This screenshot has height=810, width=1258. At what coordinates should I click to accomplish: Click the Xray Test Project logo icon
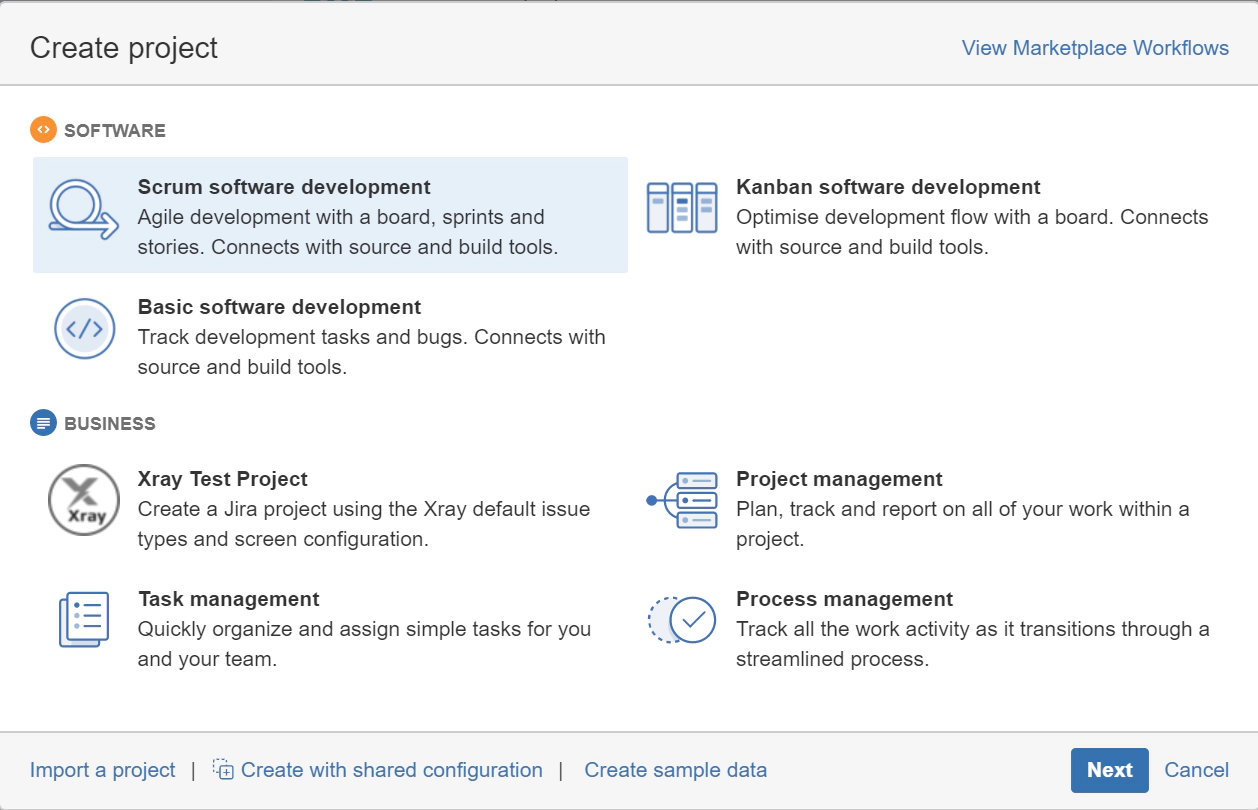pyautogui.click(x=85, y=500)
